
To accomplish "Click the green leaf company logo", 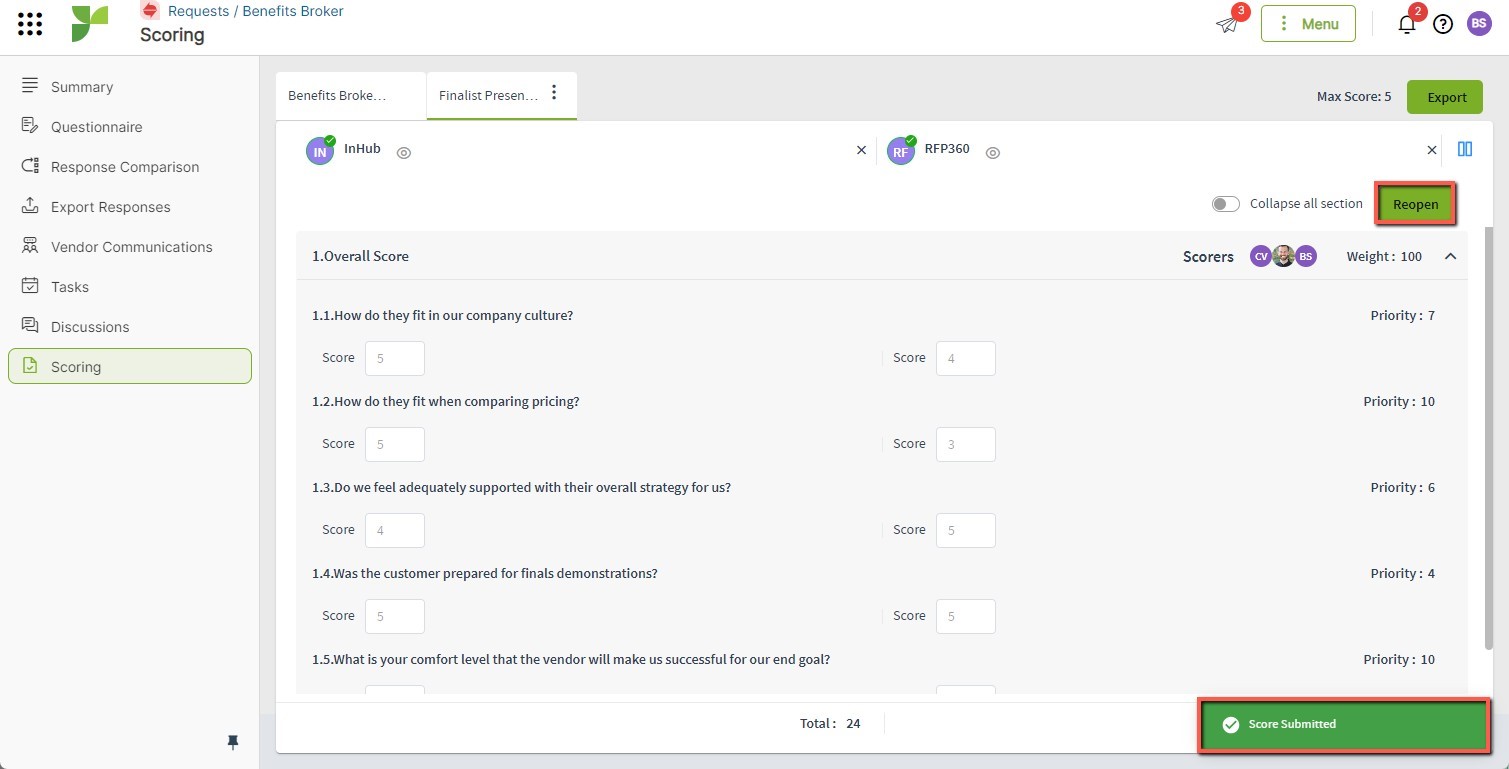I will click(90, 24).
